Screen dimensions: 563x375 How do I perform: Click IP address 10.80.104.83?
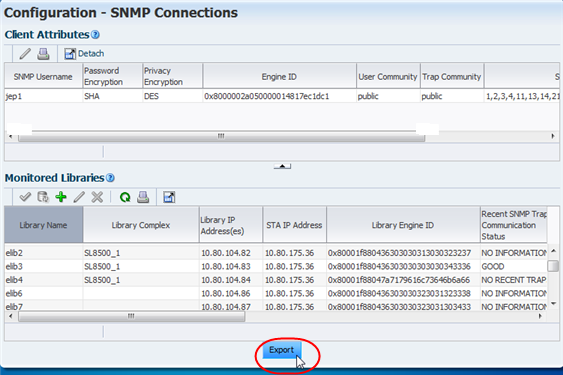click(226, 267)
